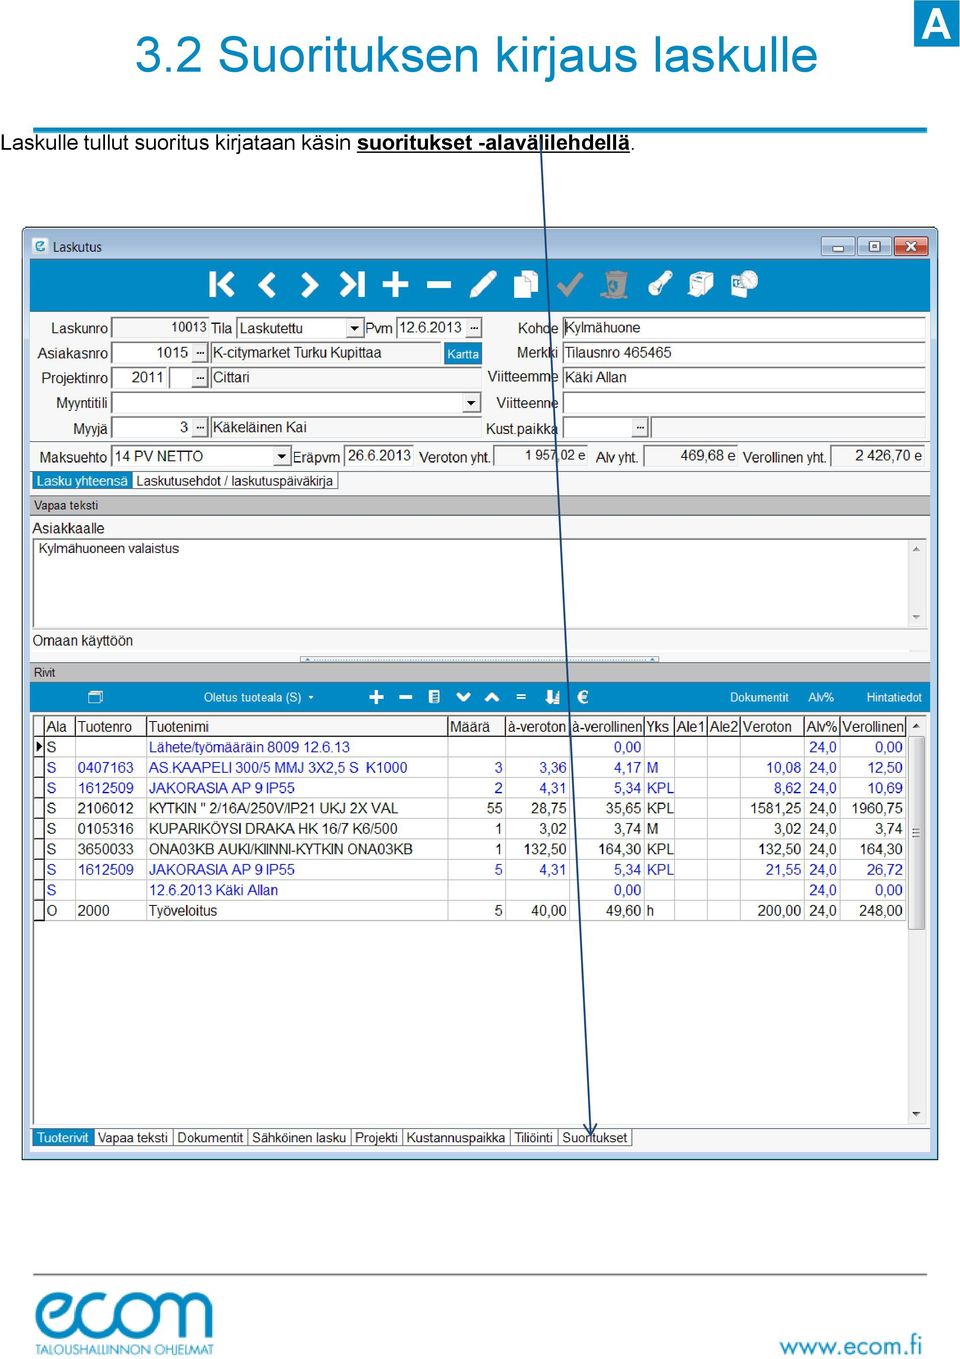Go to the first invoice record
This screenshot has height=1359, width=960.
221,285
